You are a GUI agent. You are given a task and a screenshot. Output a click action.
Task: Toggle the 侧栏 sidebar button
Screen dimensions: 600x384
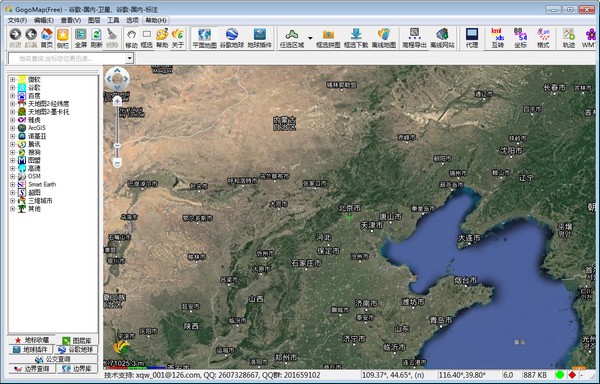[x=62, y=38]
